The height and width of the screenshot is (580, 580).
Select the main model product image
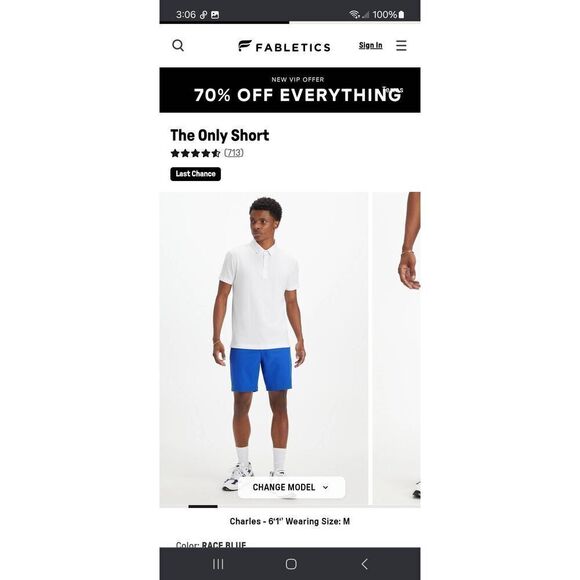pyautogui.click(x=264, y=348)
